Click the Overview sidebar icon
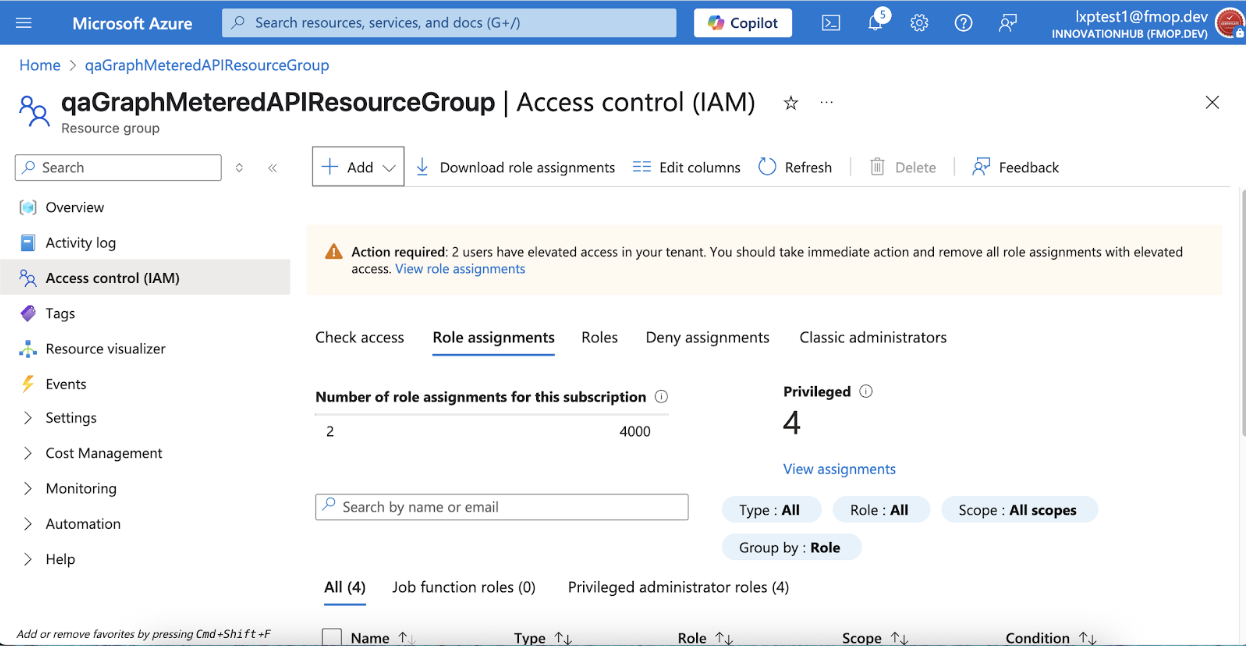Viewport: 1250px width, 656px height. tap(28, 207)
